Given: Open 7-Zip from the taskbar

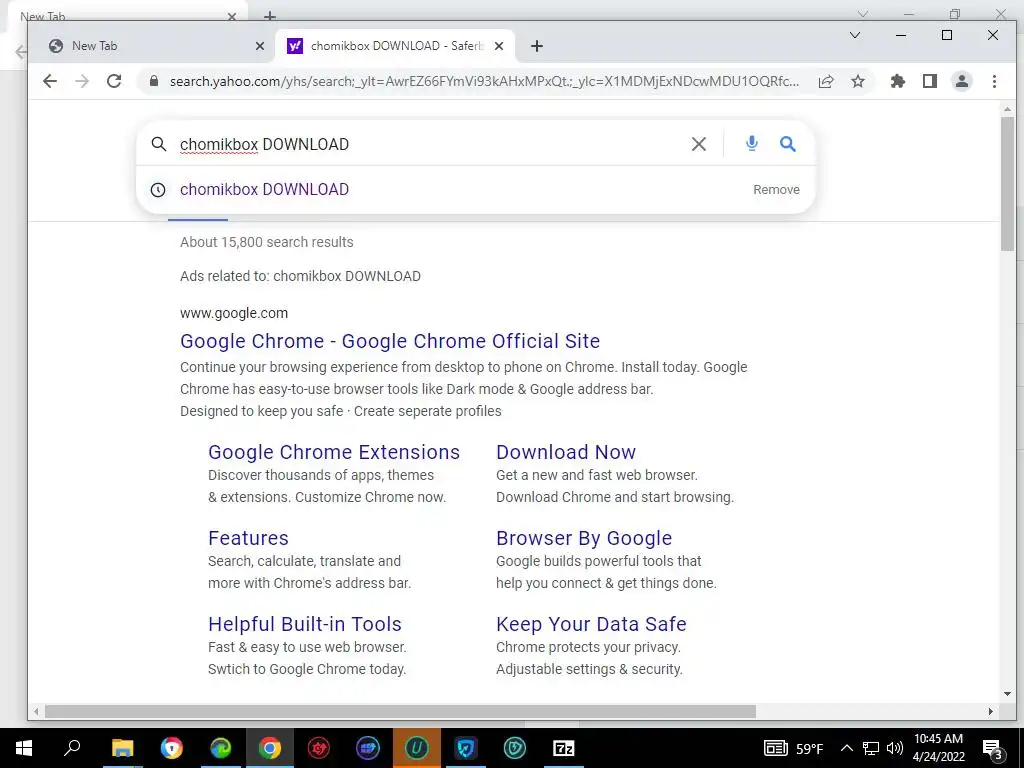Looking at the screenshot, I should pos(564,748).
